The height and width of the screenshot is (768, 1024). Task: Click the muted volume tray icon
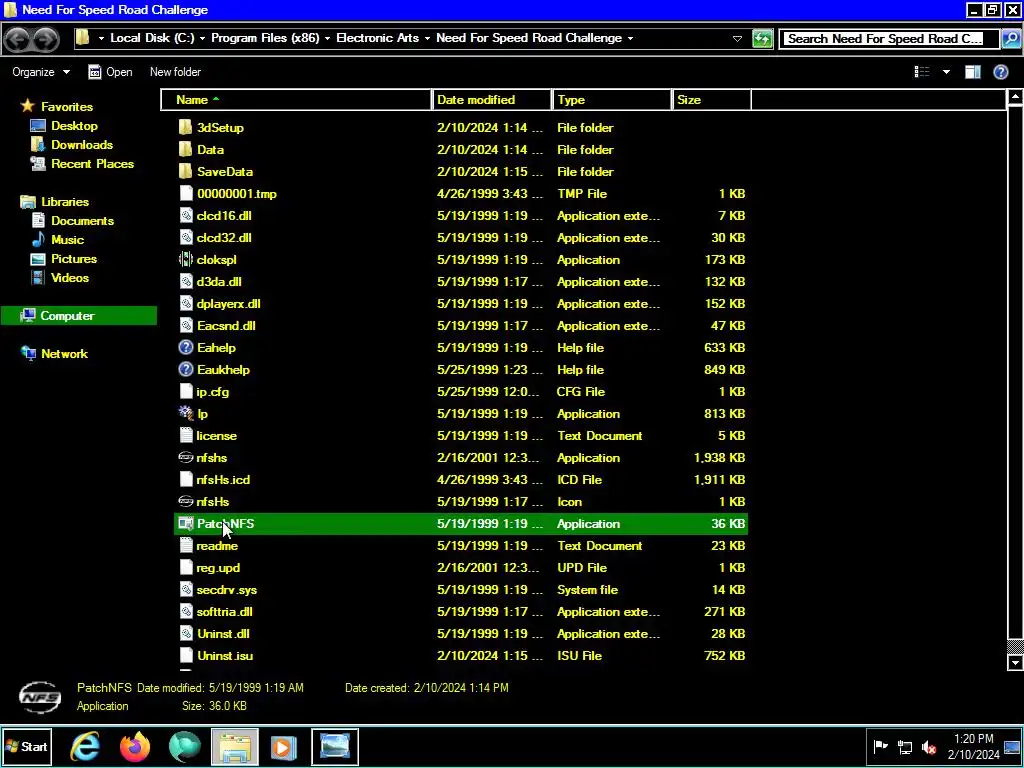coord(928,747)
